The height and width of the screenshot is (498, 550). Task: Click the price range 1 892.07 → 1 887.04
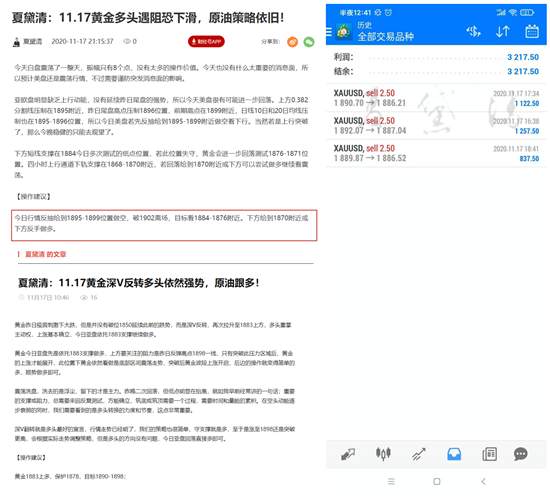(370, 131)
